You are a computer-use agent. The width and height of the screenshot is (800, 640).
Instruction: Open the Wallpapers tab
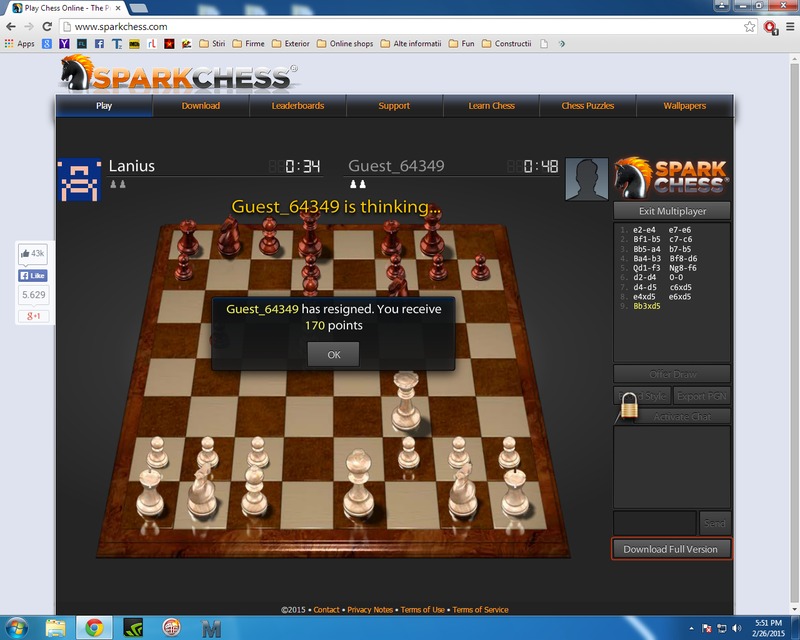tap(685, 106)
